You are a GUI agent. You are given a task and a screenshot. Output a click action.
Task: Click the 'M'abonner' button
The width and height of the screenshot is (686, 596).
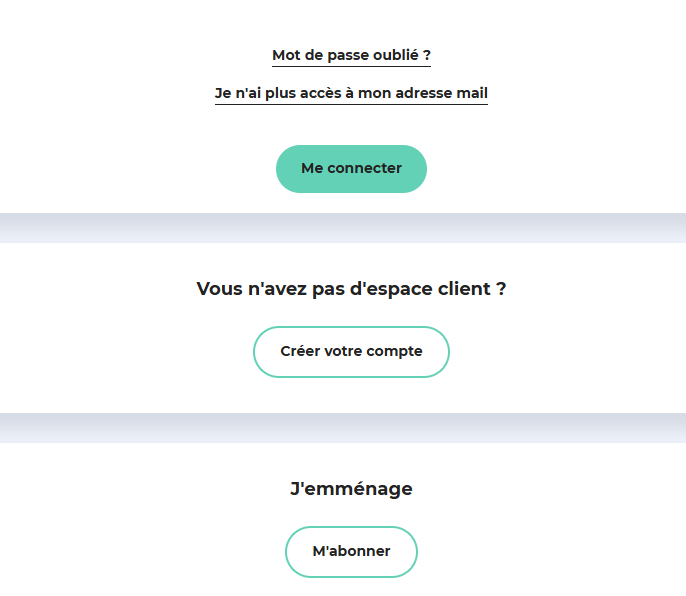(351, 552)
